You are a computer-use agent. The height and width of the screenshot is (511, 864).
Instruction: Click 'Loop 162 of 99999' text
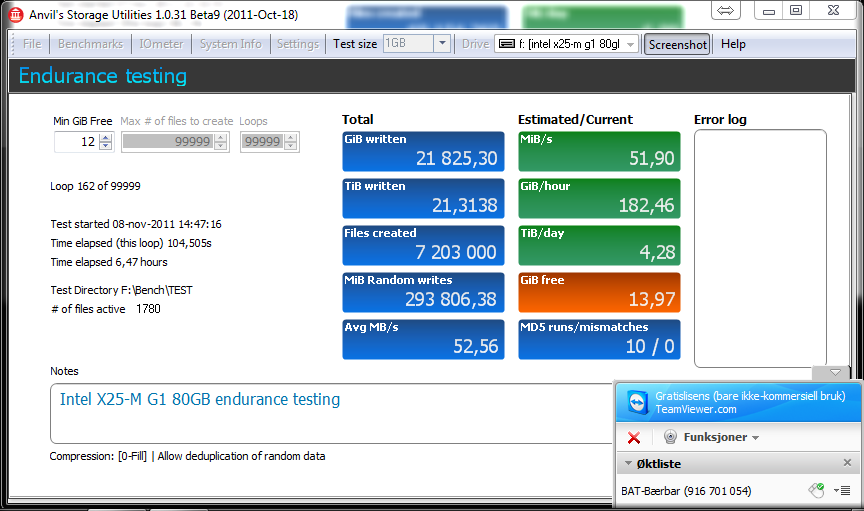click(95, 186)
